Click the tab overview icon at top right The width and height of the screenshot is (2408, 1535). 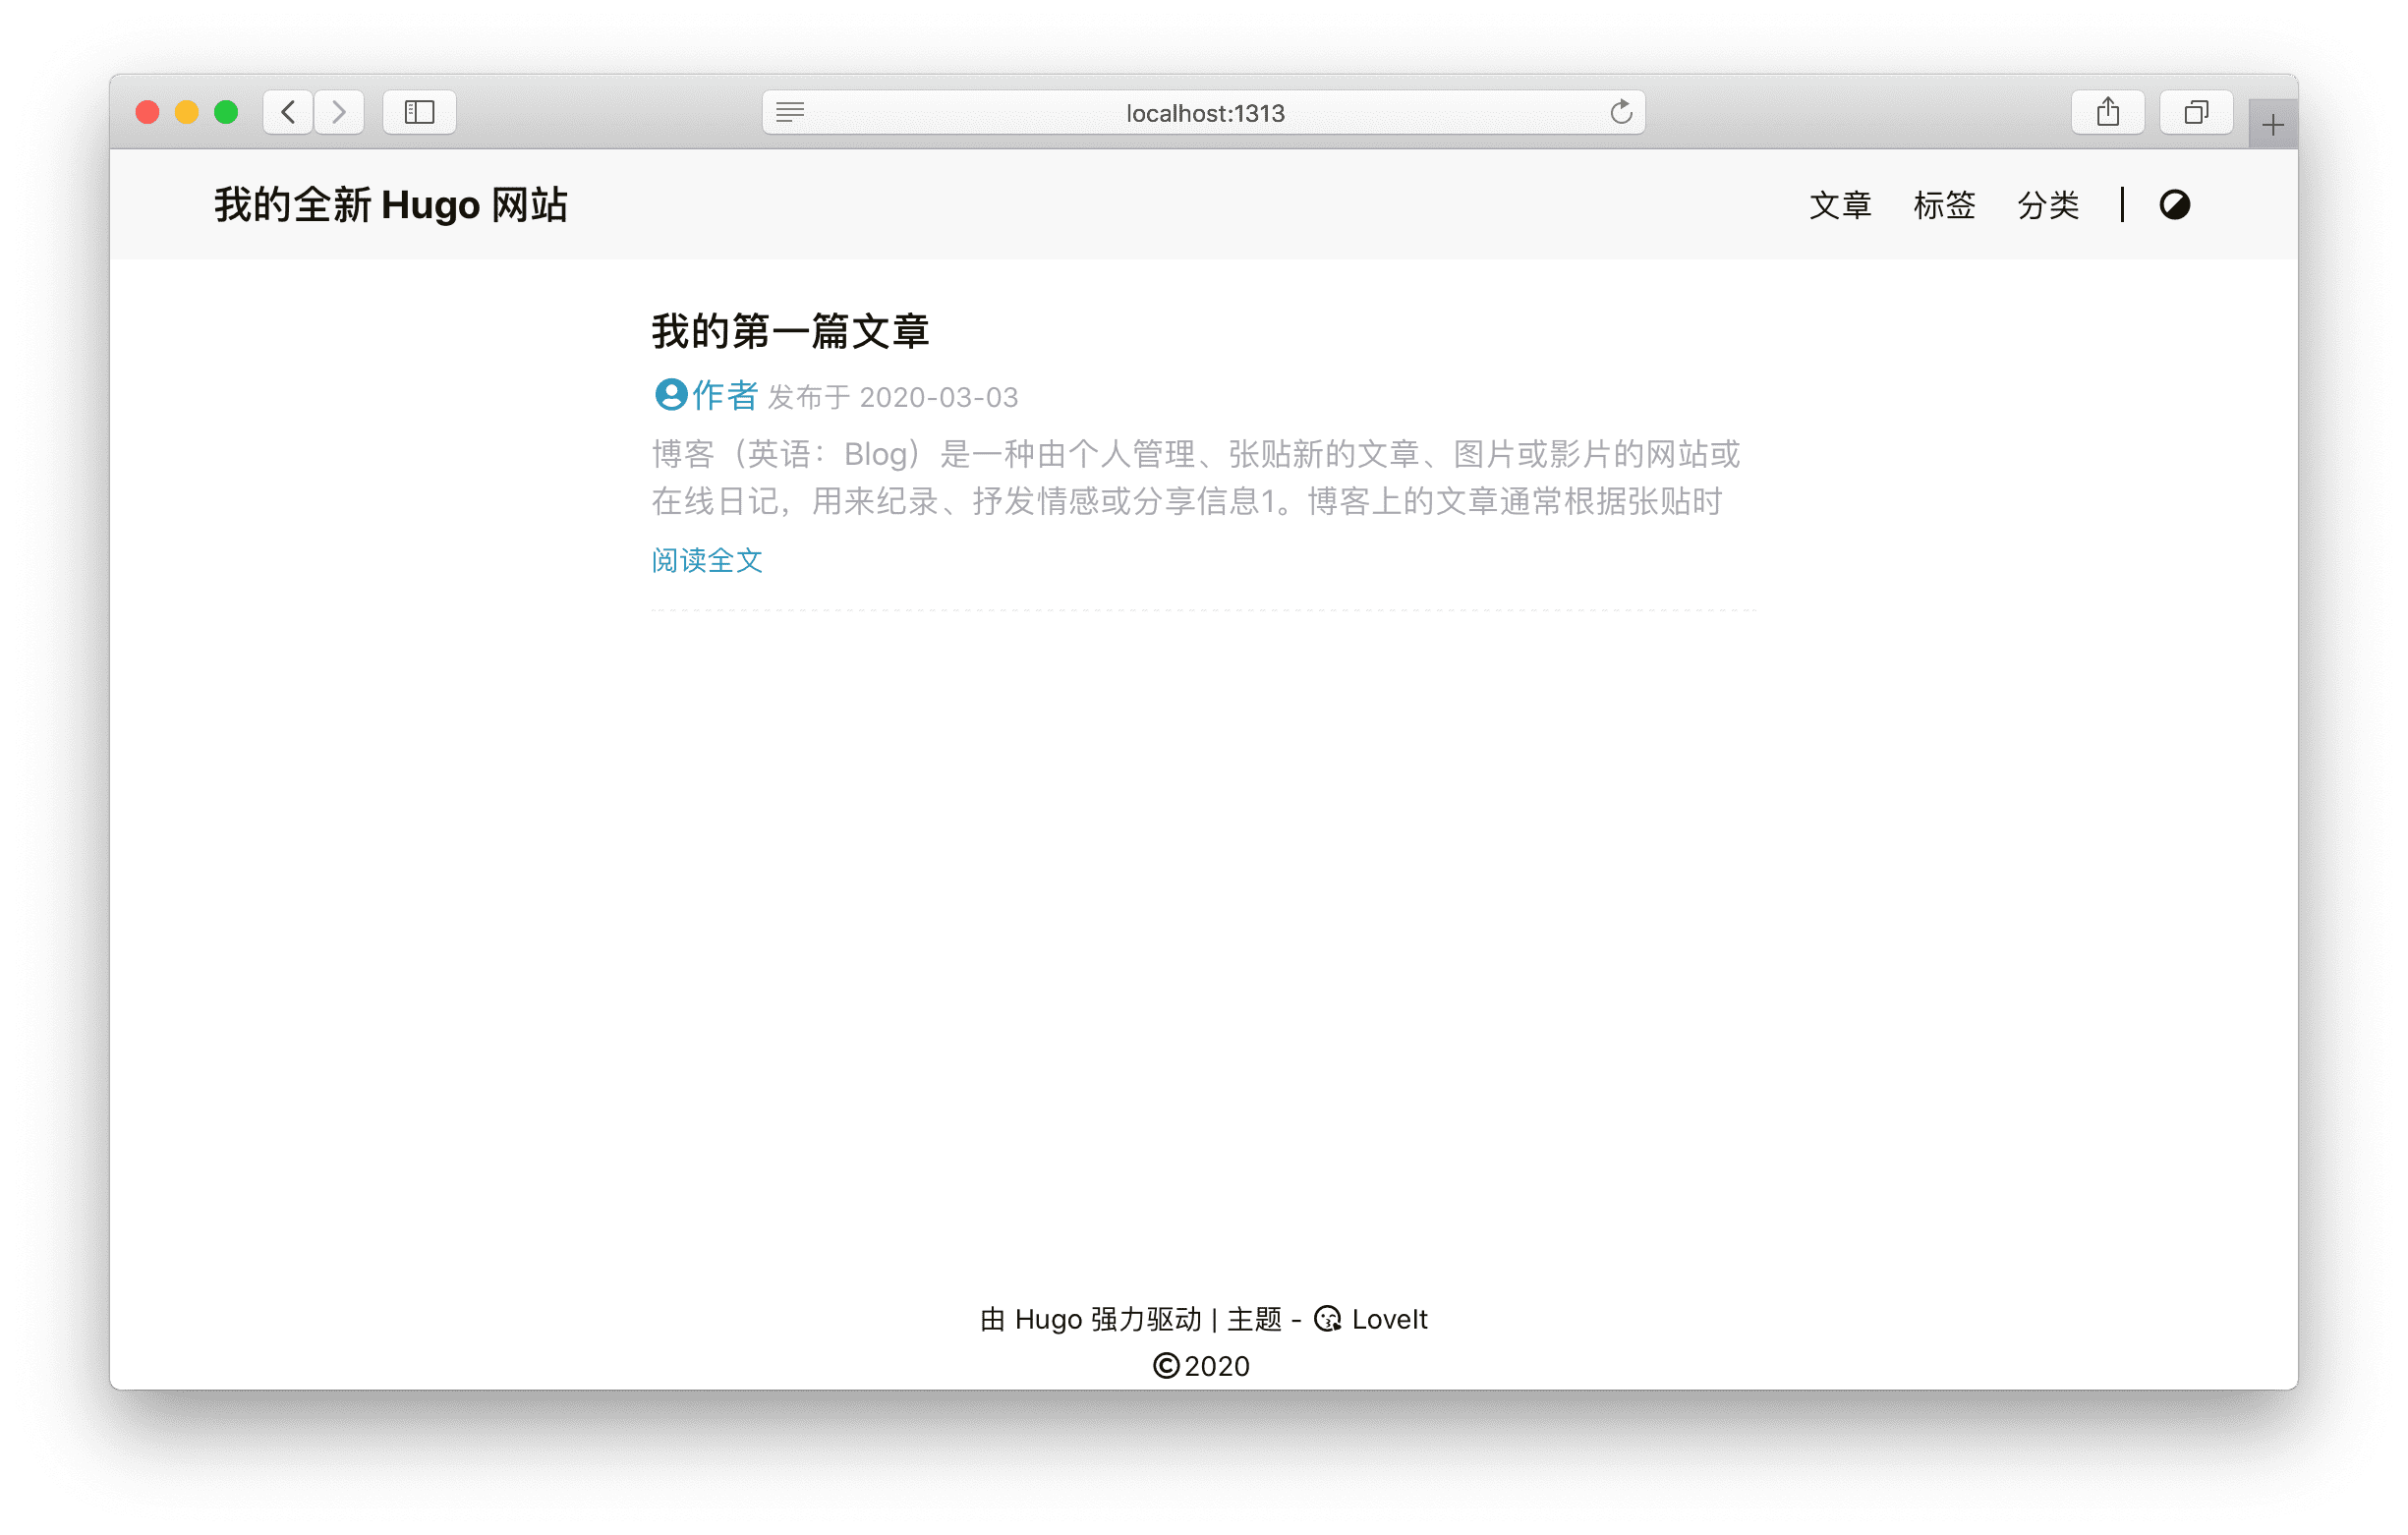[x=2195, y=111]
